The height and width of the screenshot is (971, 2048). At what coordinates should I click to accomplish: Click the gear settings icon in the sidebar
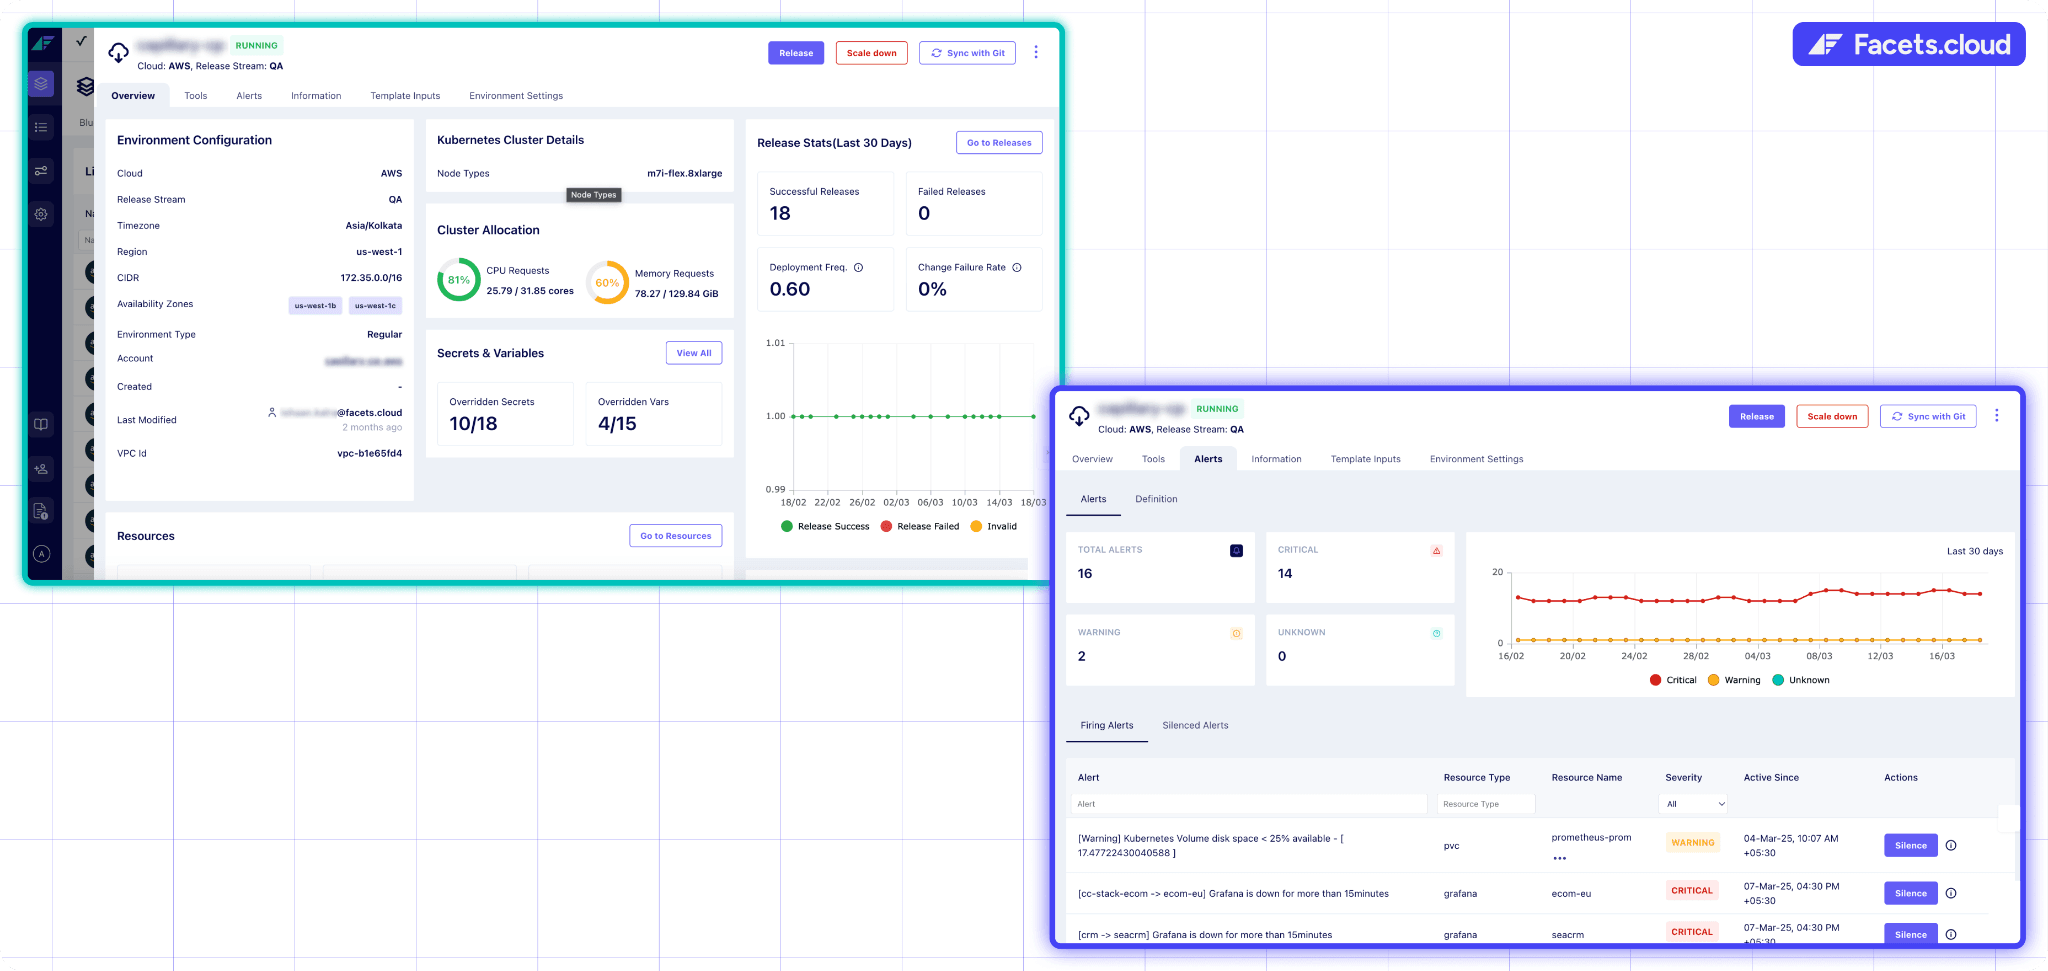click(41, 214)
